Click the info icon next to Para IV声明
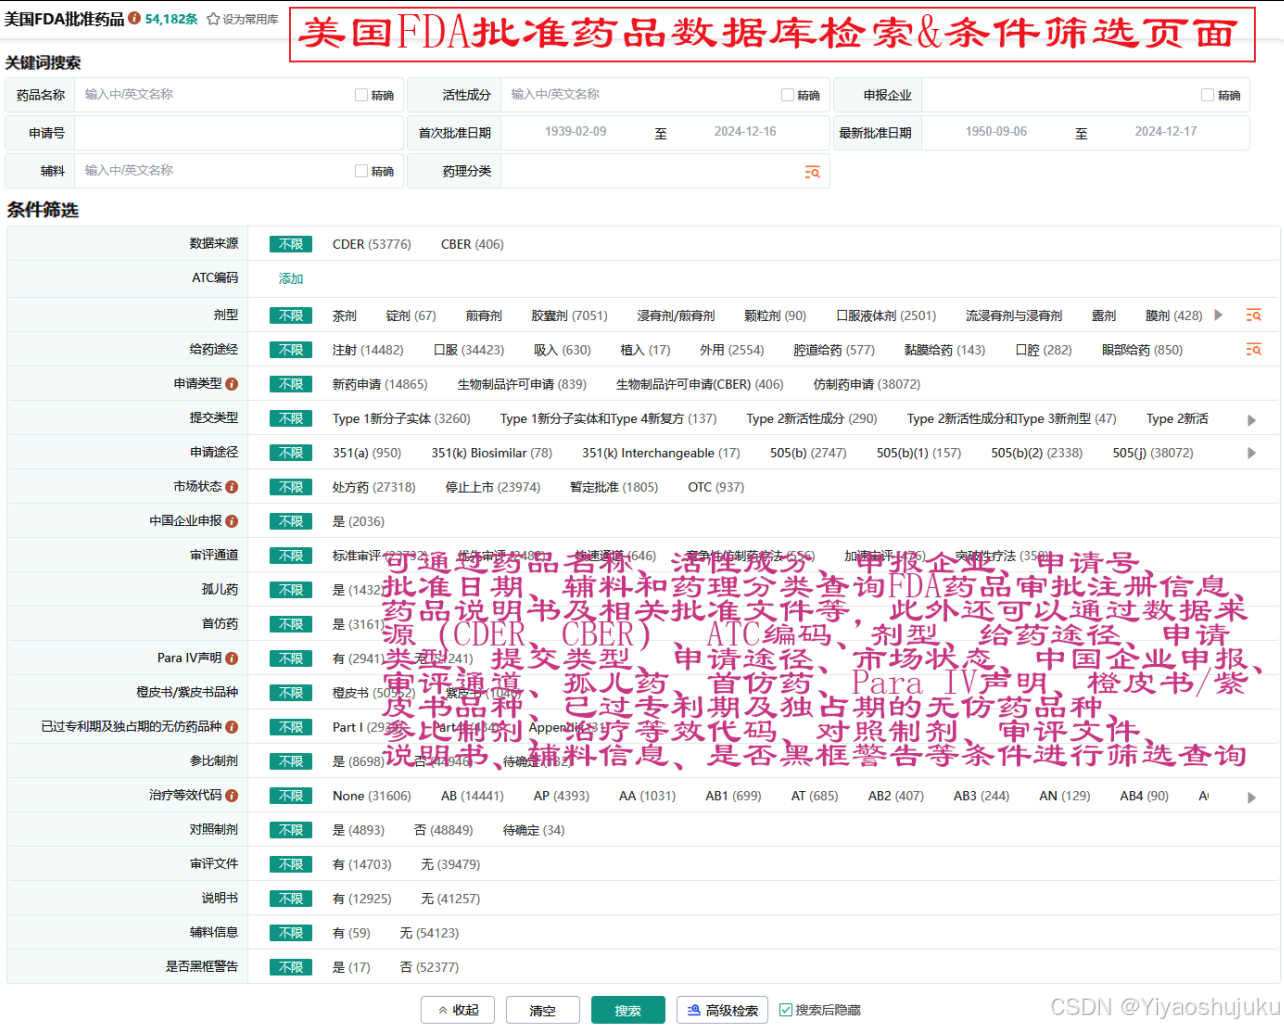Viewport: 1284px width, 1028px height. pyautogui.click(x=231, y=658)
